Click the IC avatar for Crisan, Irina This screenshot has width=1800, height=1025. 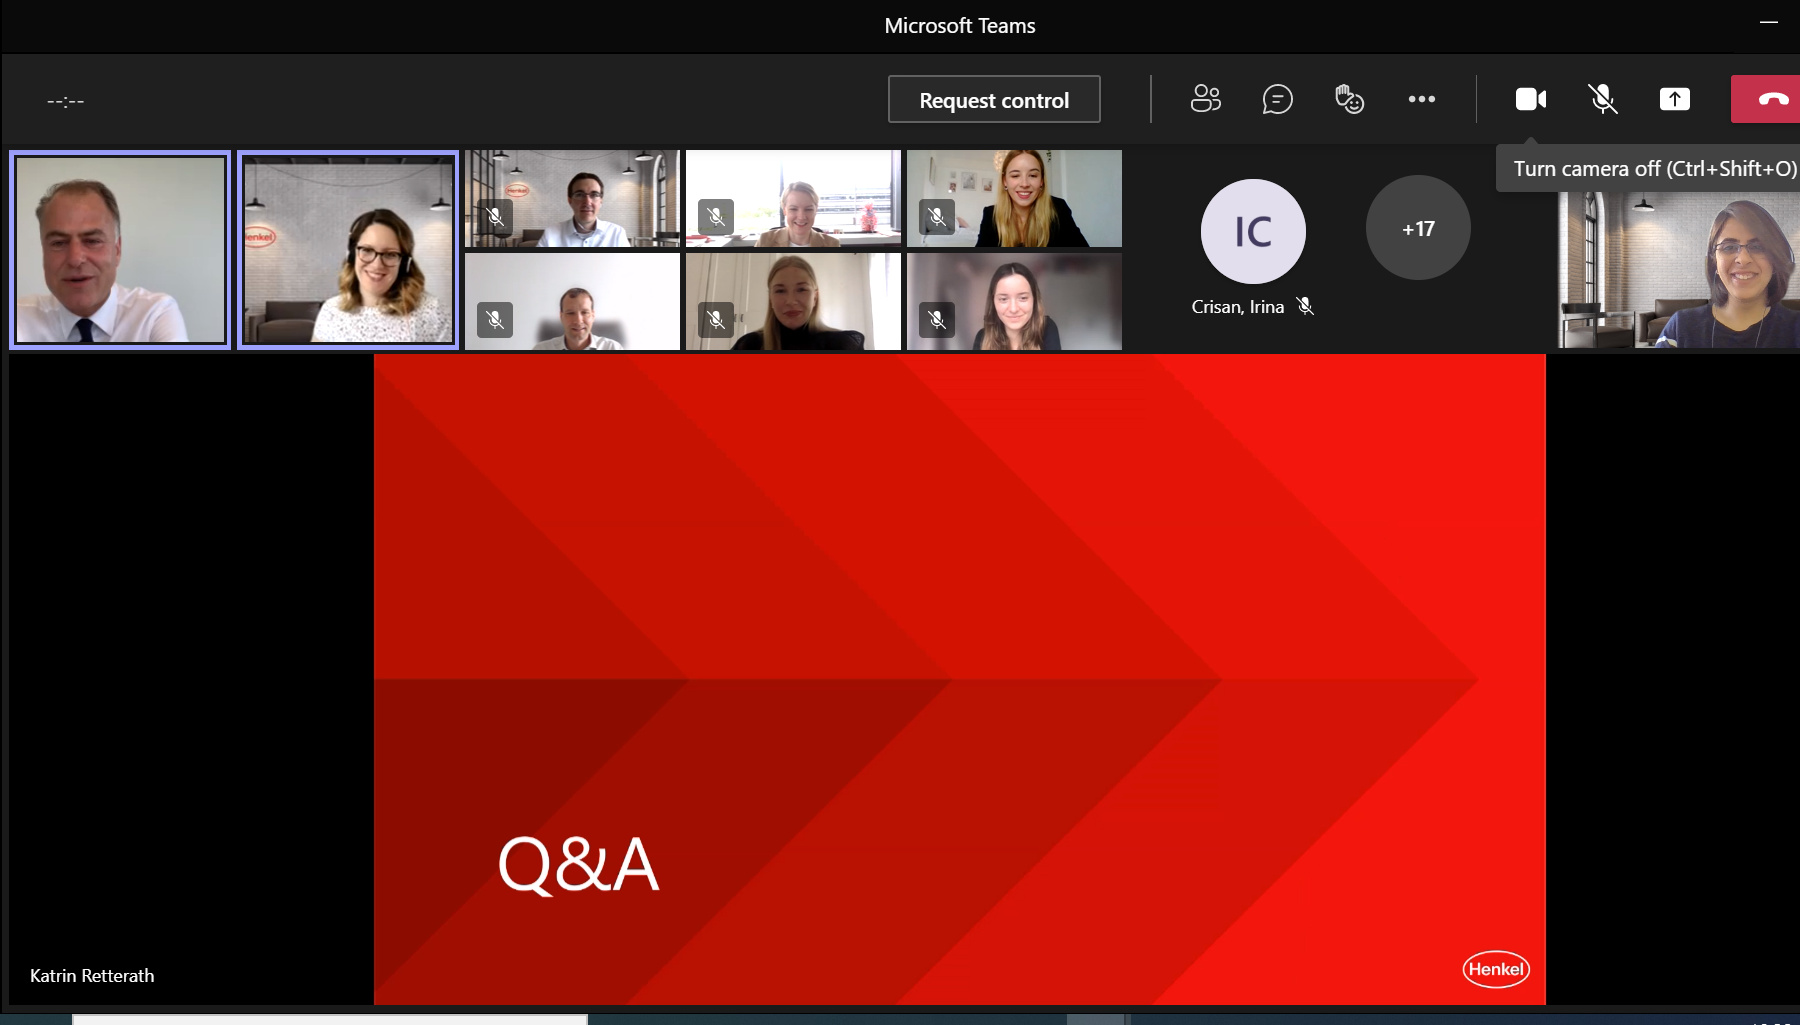1253,231
